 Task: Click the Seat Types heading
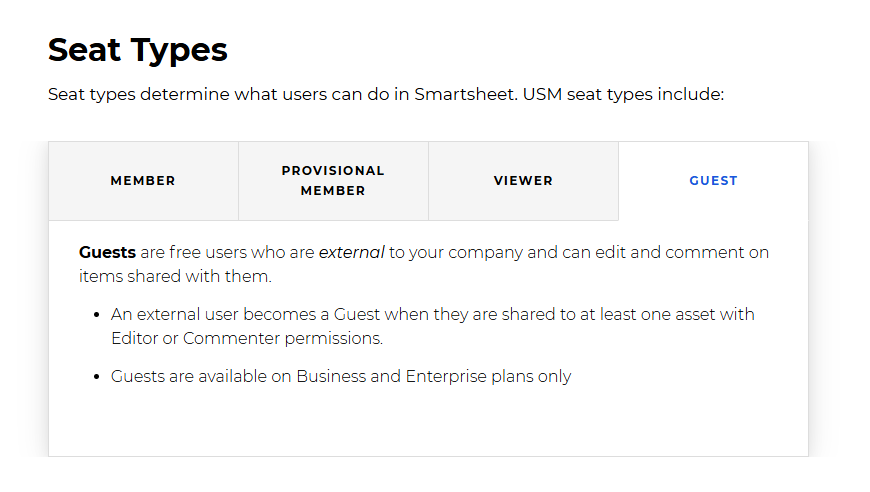tap(138, 49)
